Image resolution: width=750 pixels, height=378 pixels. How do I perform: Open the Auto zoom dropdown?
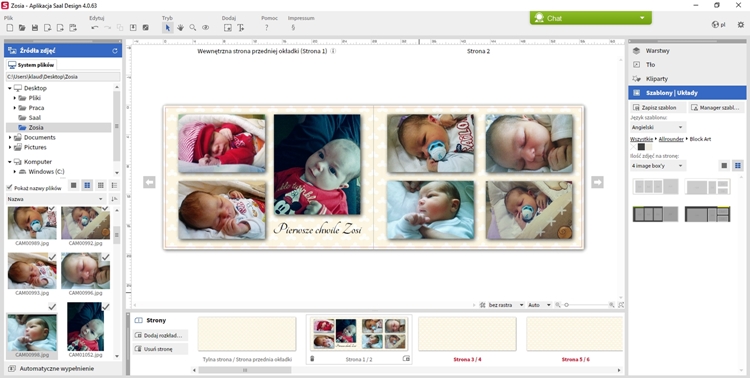(539, 305)
